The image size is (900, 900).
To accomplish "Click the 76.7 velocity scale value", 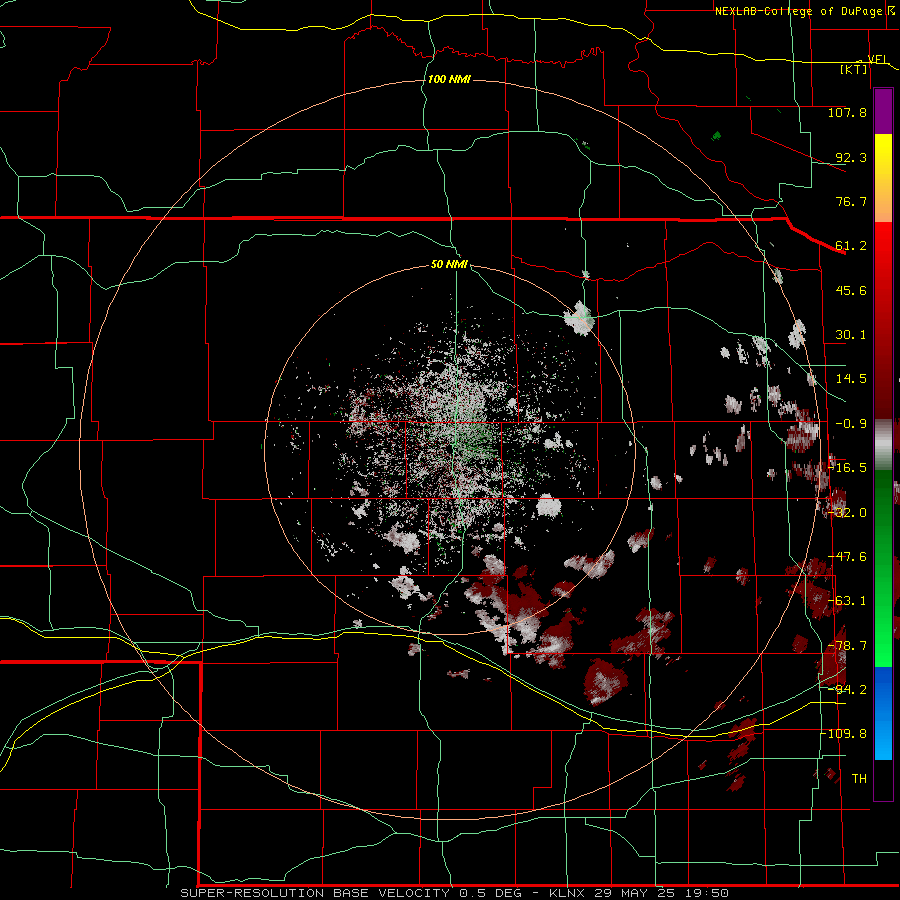I will 851,201.
